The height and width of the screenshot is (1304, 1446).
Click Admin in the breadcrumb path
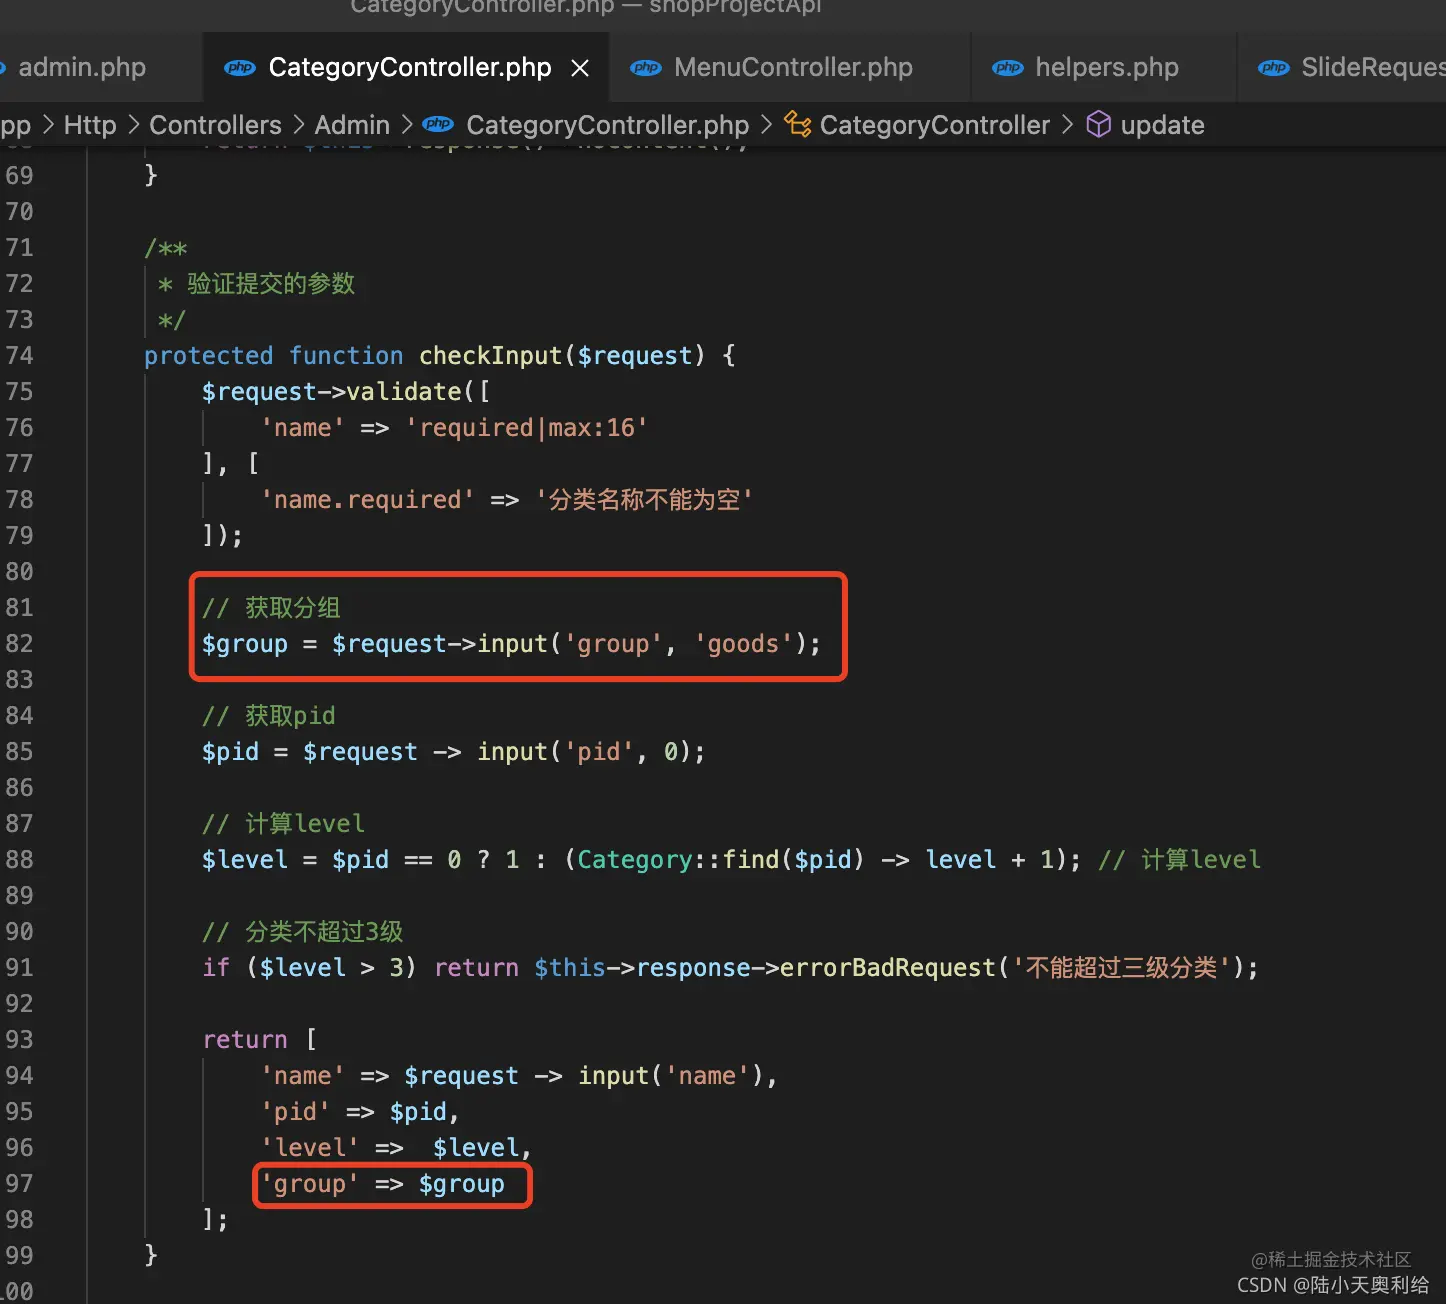[352, 125]
